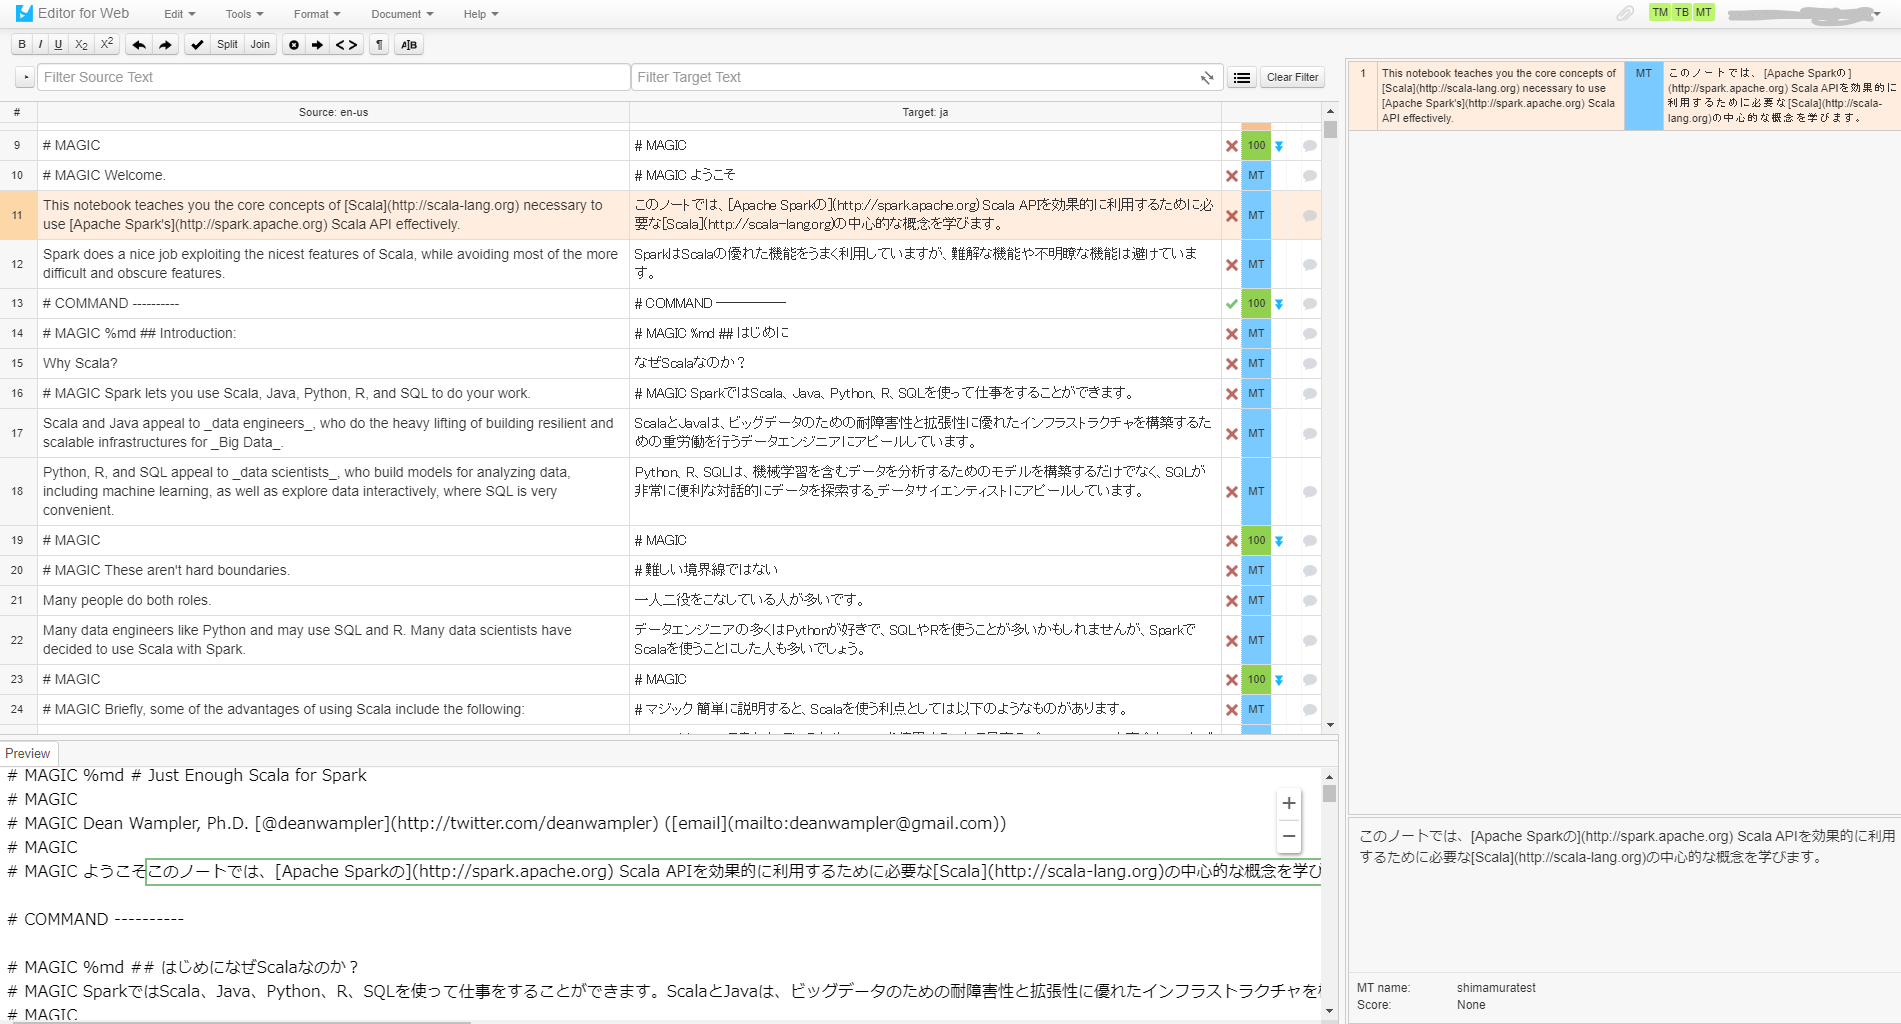Click the circled-x toolbar icon
Image resolution: width=1901 pixels, height=1024 pixels.
[294, 45]
